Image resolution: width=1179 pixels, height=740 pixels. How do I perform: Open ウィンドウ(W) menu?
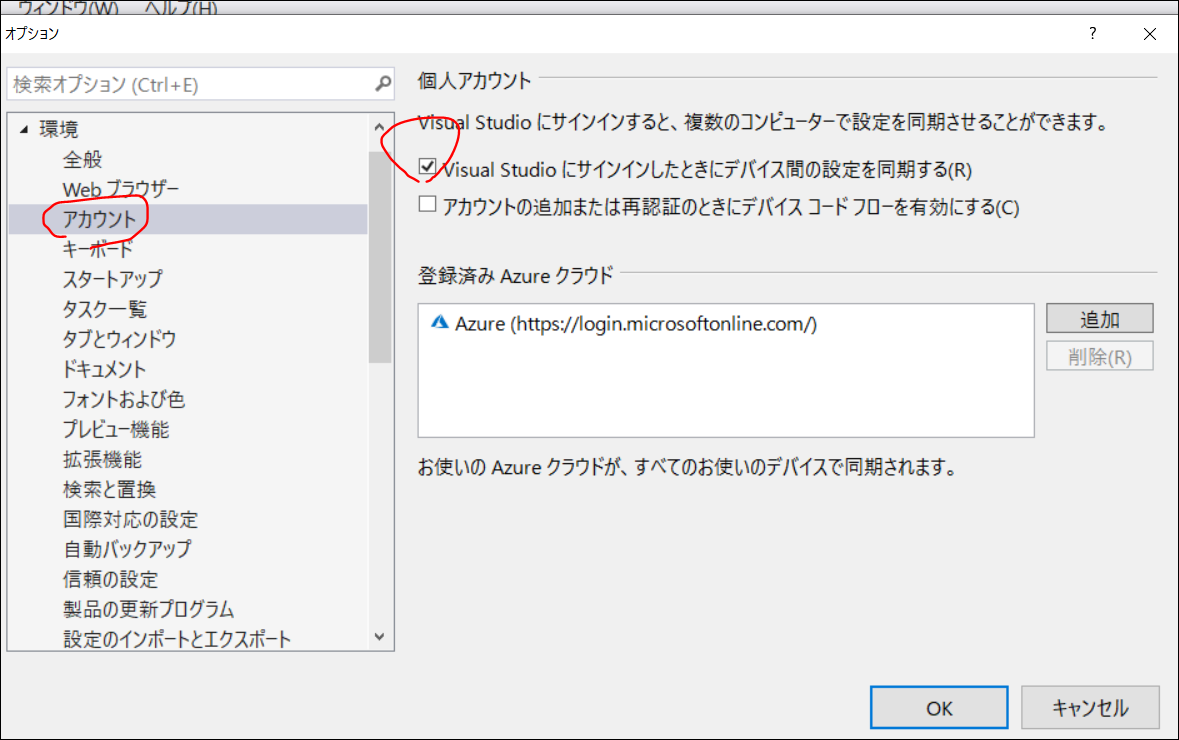pyautogui.click(x=68, y=8)
